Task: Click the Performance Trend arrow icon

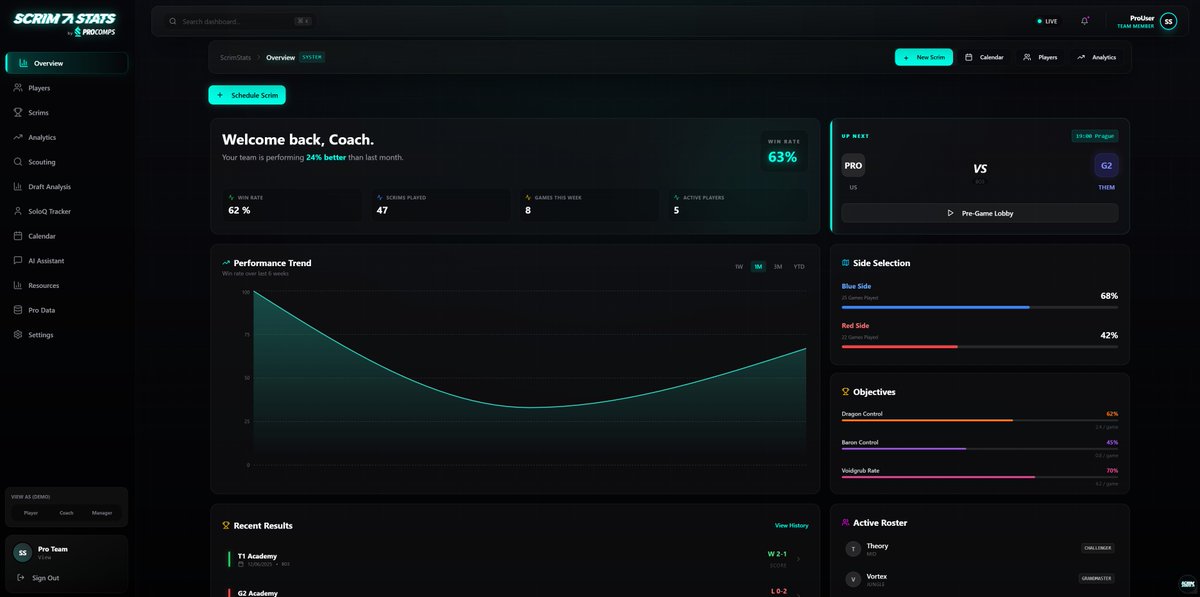Action: click(226, 263)
